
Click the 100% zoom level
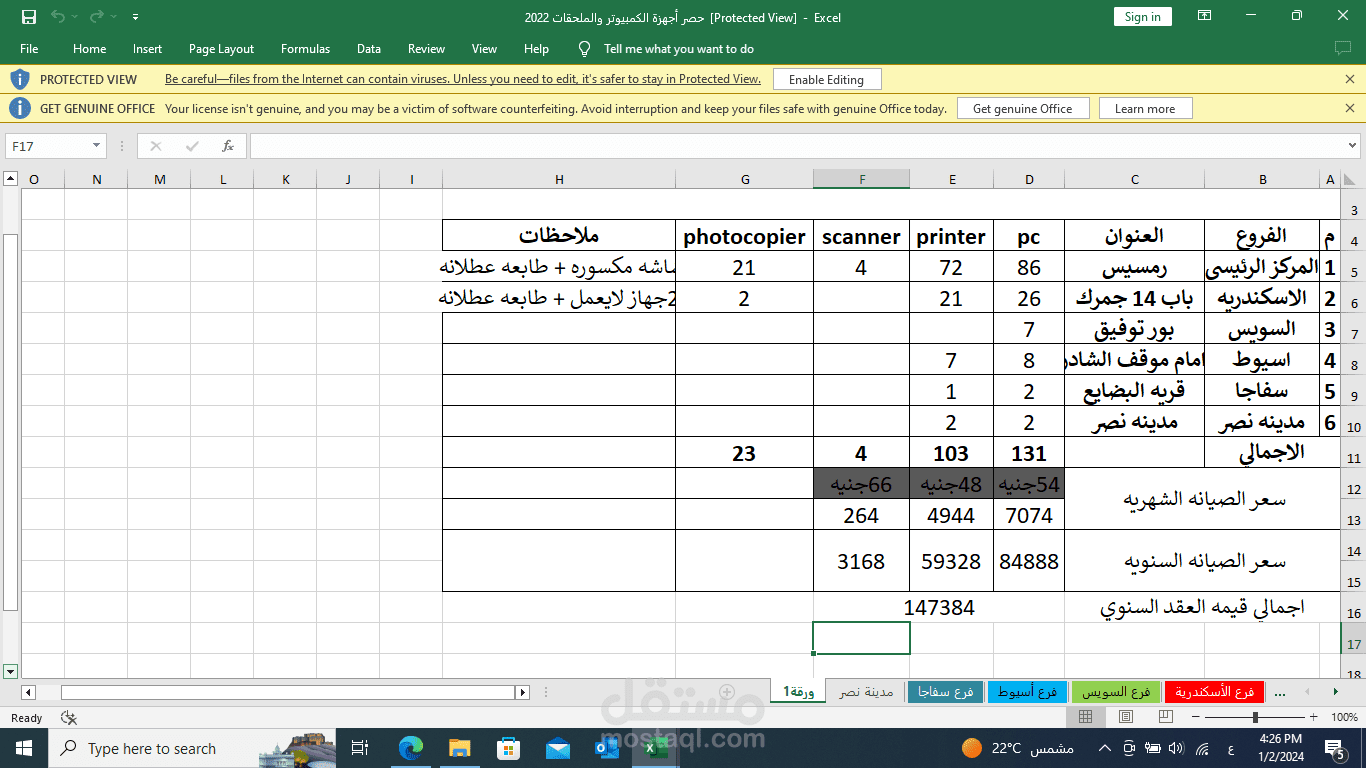pyautogui.click(x=1344, y=717)
